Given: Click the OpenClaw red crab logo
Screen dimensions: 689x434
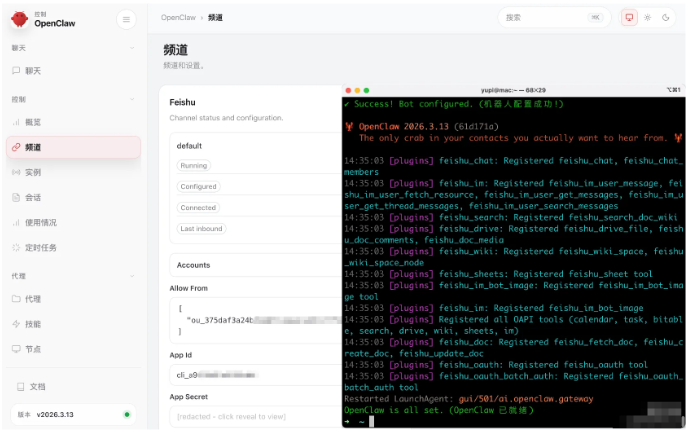Looking at the screenshot, I should point(20,19).
